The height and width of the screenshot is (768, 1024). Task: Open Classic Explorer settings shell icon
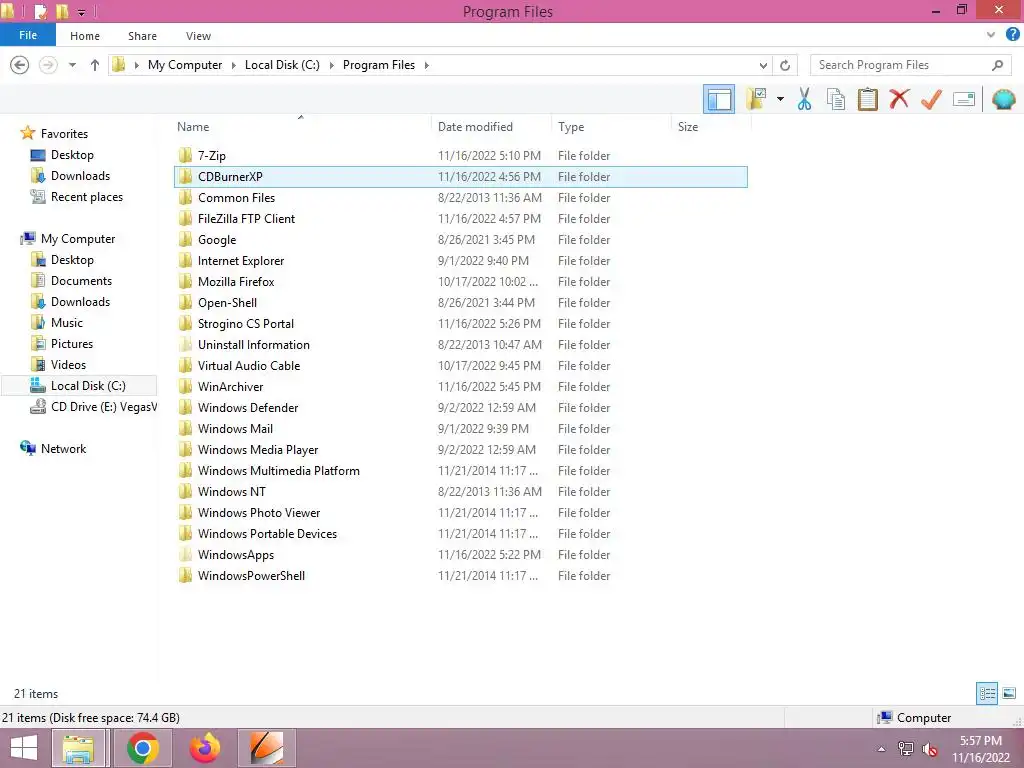1004,99
